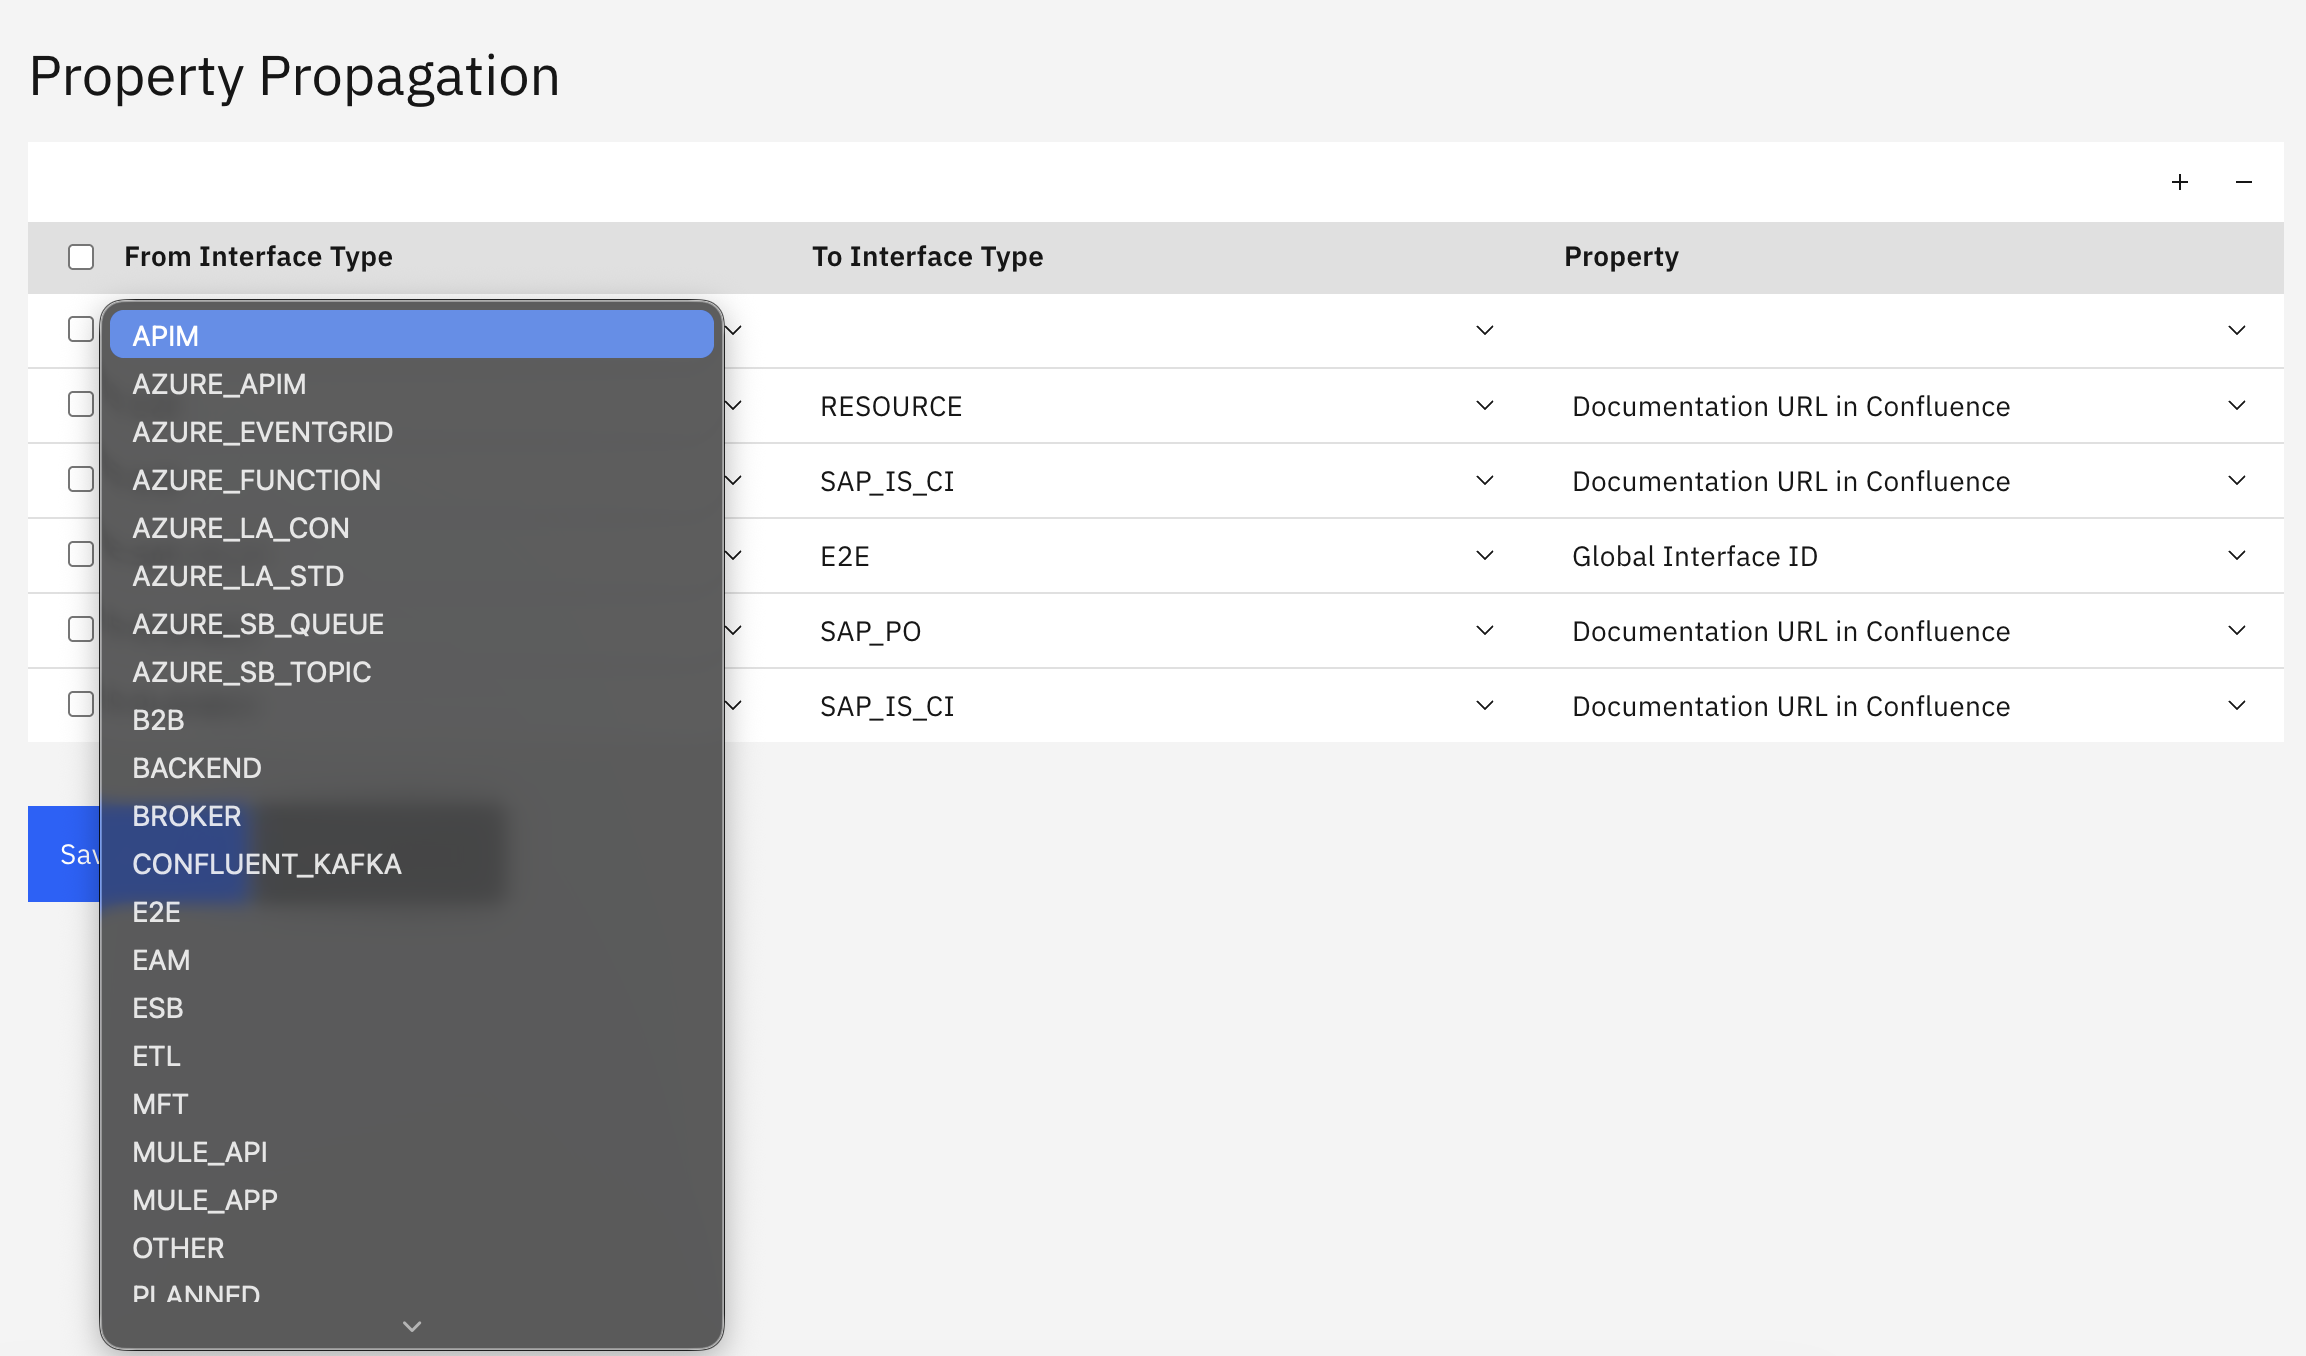
Task: Check the box on the first empty row
Action: coord(81,329)
